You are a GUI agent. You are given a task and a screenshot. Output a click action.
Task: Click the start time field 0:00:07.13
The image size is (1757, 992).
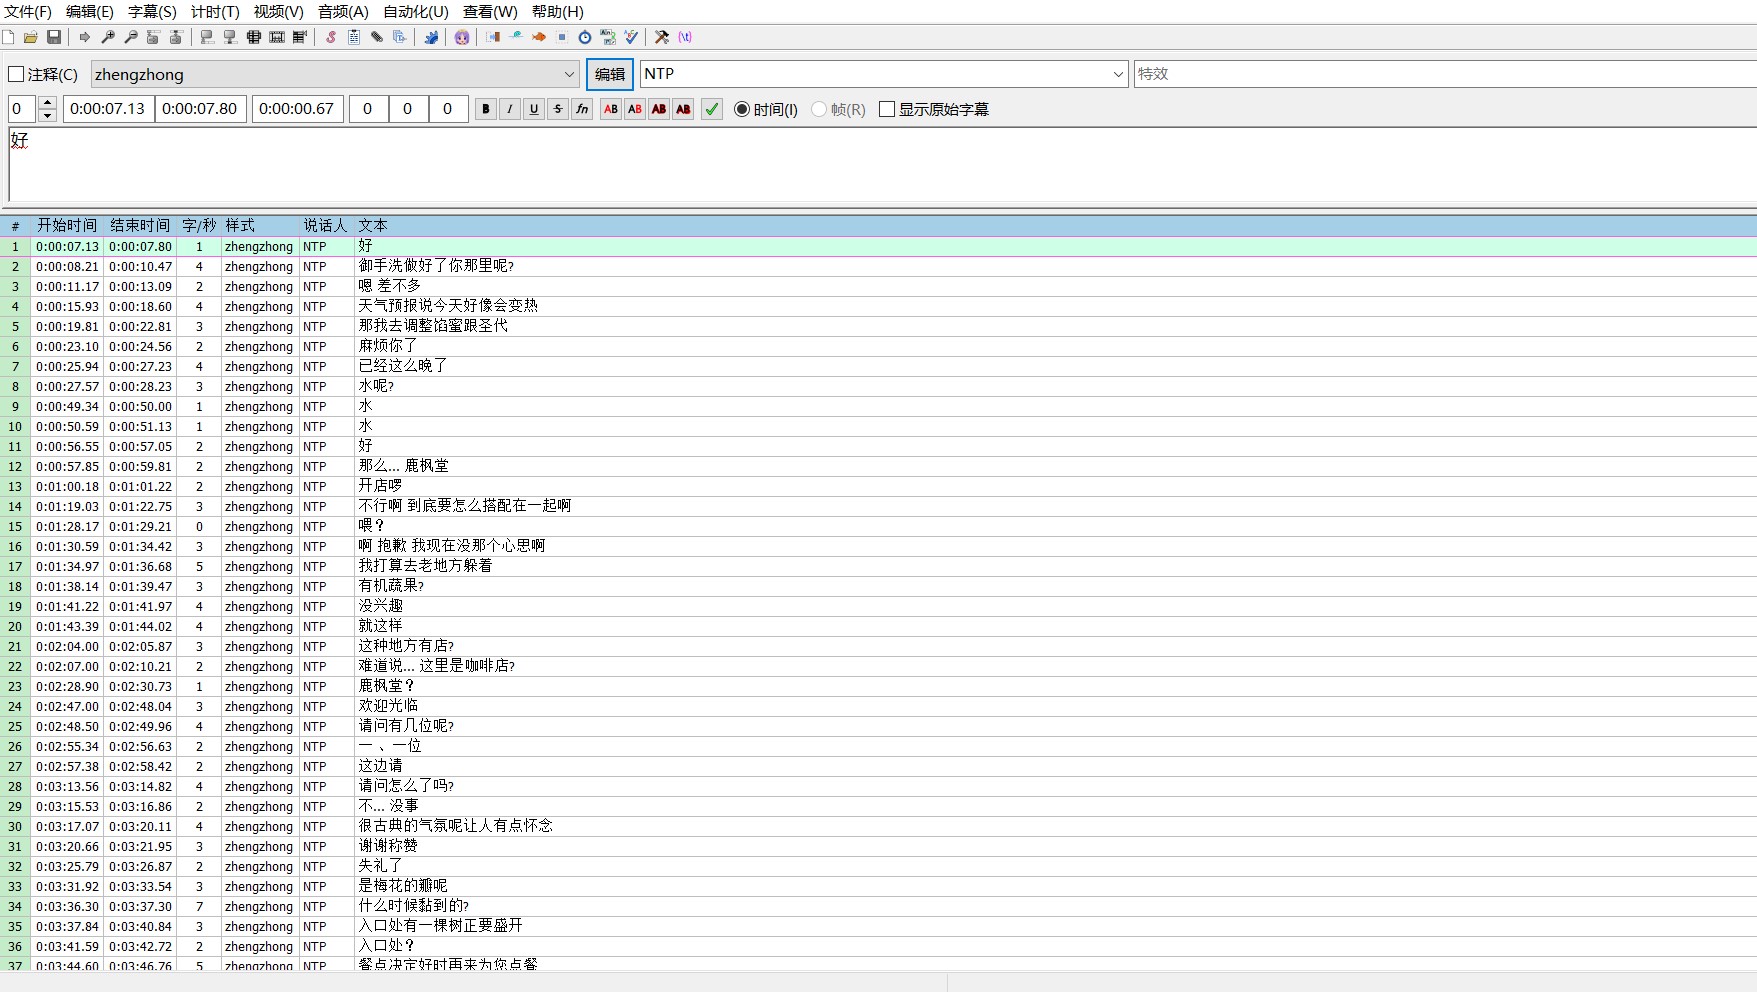tap(108, 109)
